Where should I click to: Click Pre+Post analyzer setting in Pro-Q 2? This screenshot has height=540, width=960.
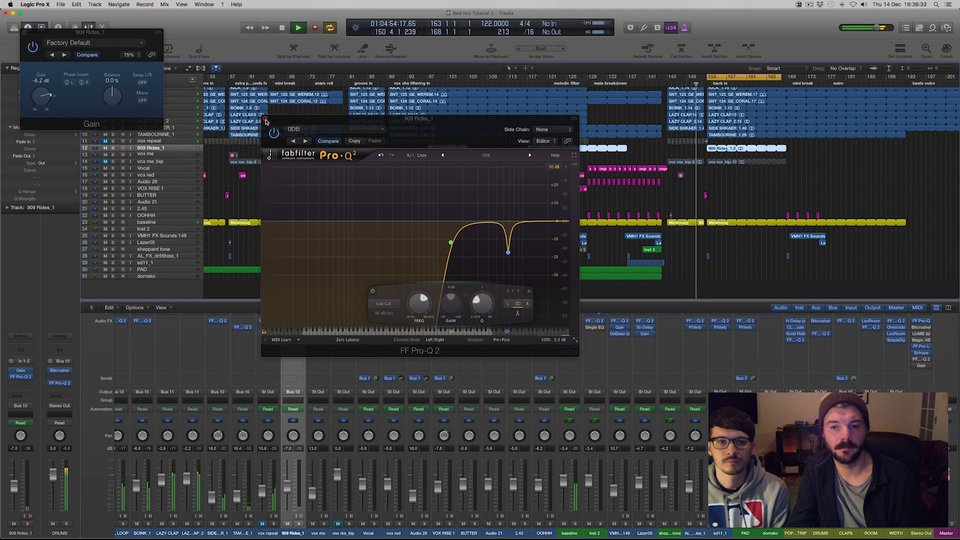(501, 340)
